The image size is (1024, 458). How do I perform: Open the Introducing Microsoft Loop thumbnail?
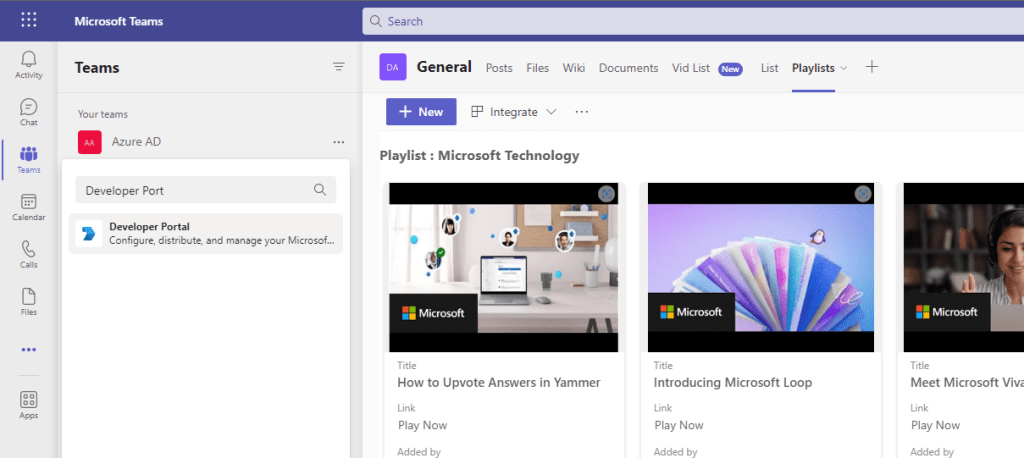point(761,267)
